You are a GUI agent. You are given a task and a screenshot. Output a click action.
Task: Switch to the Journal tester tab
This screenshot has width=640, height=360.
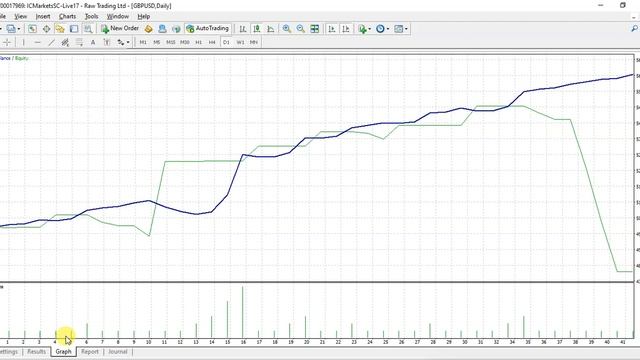click(x=118, y=351)
